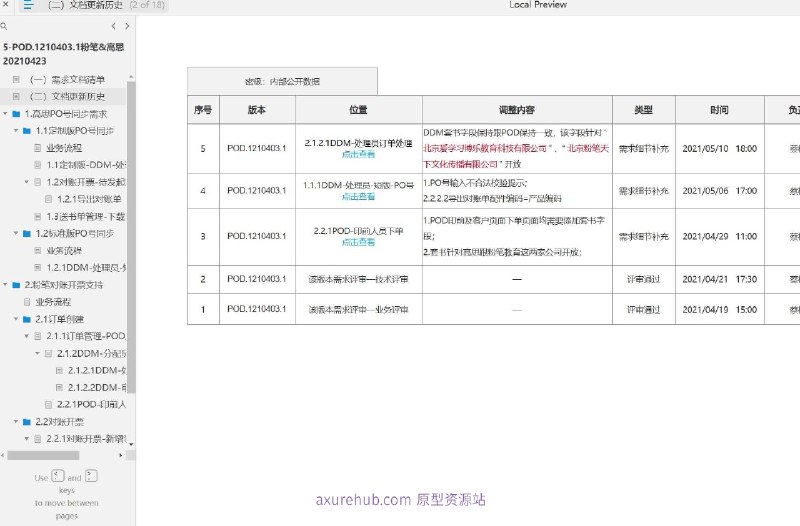Close the sitemap panel with X icon

[6, 4]
